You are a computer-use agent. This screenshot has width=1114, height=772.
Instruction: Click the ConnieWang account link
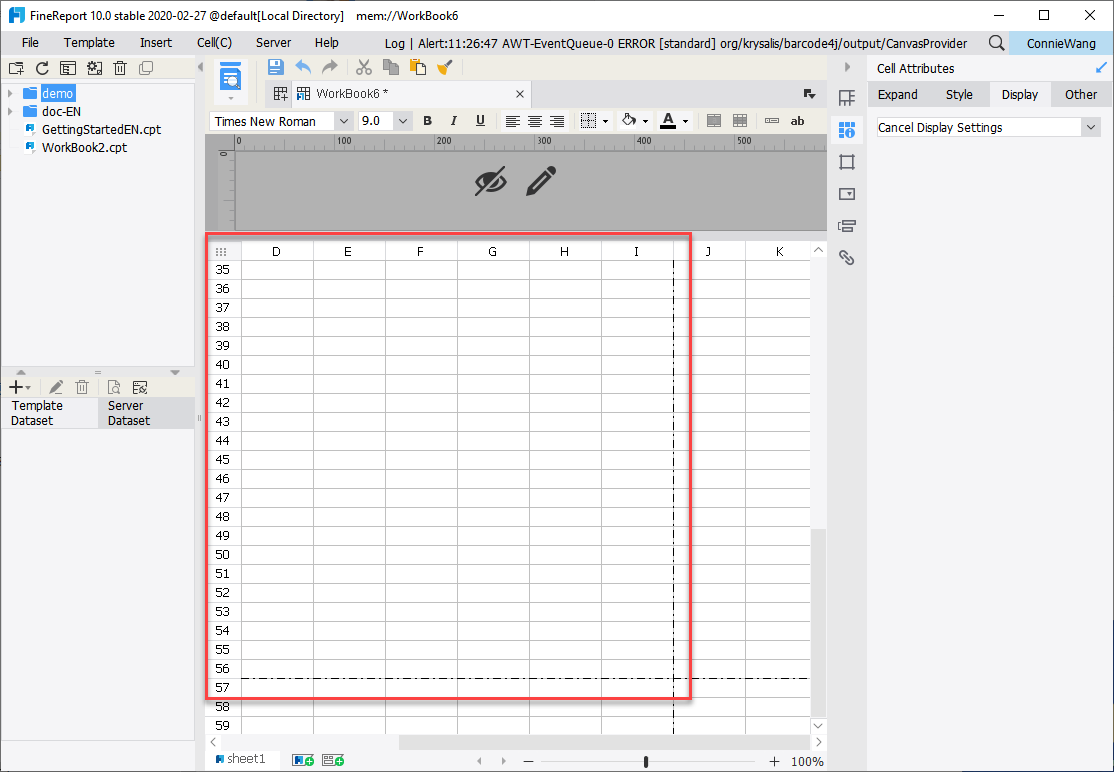pos(1060,43)
